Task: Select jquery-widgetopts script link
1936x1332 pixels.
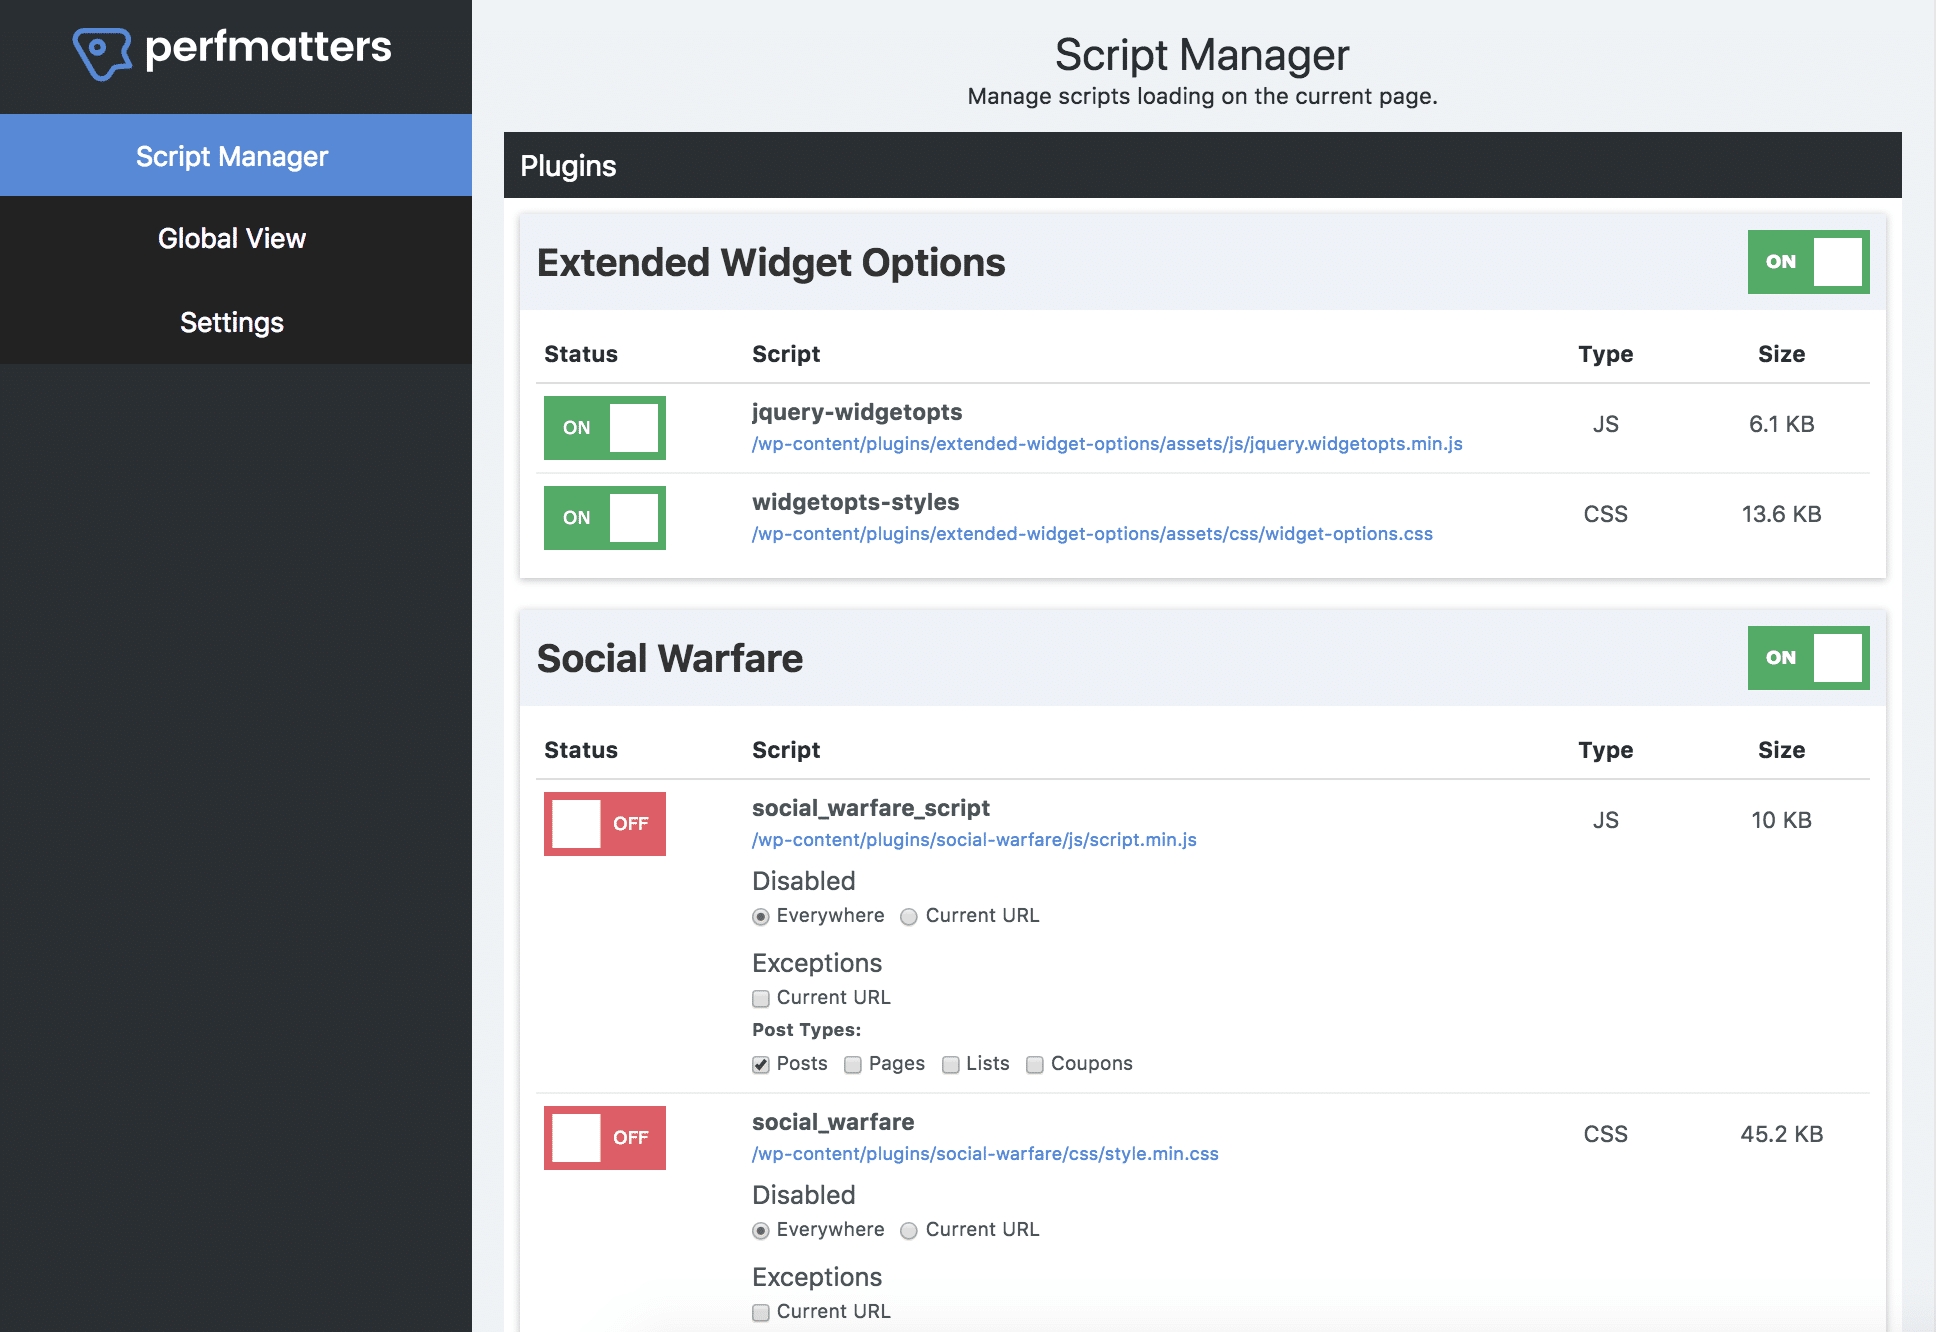Action: [1067, 442]
